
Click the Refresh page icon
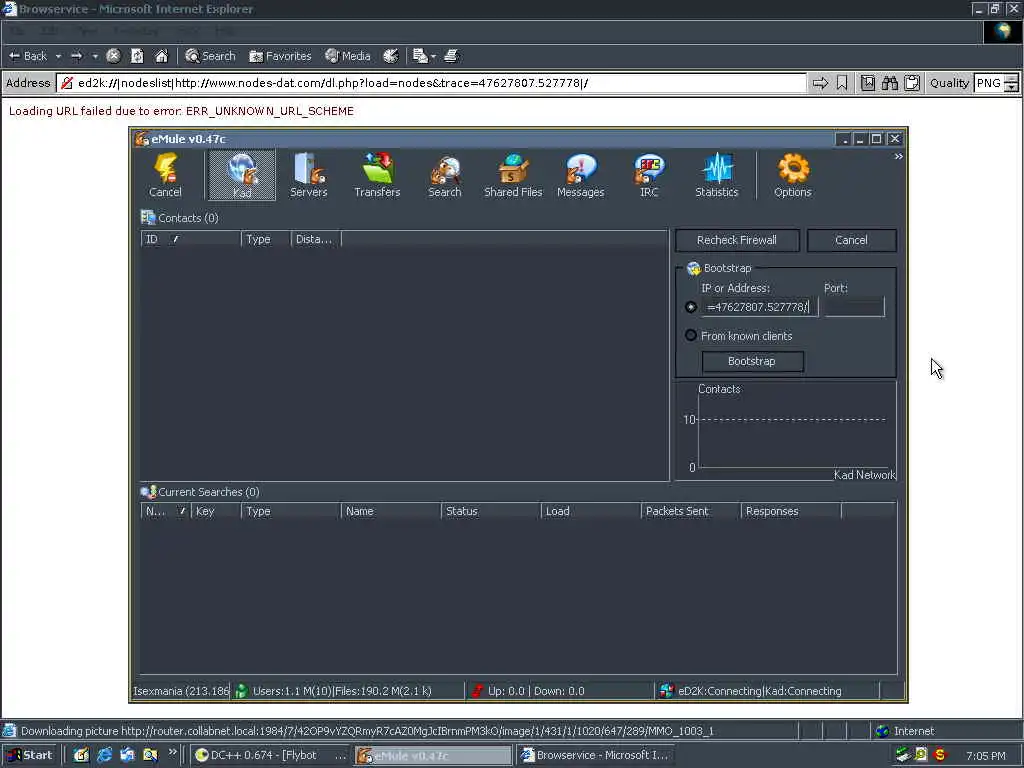click(137, 56)
